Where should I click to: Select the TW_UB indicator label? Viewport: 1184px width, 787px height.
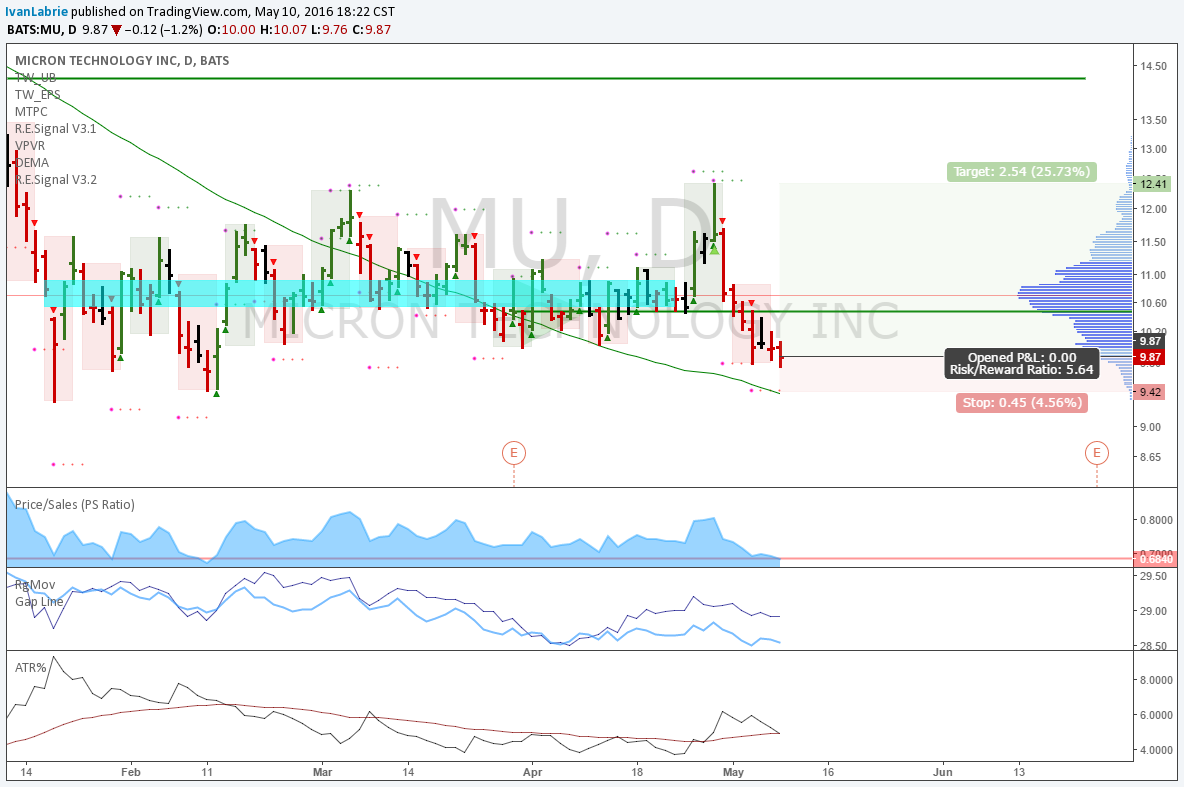point(35,78)
